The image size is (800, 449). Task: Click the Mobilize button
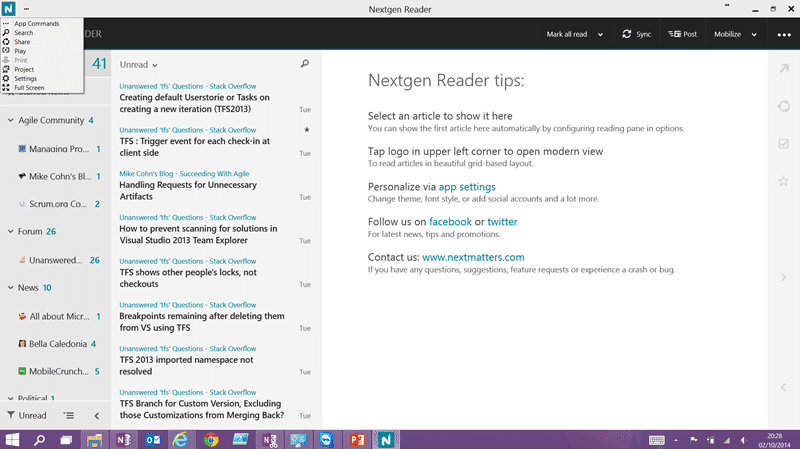728,34
